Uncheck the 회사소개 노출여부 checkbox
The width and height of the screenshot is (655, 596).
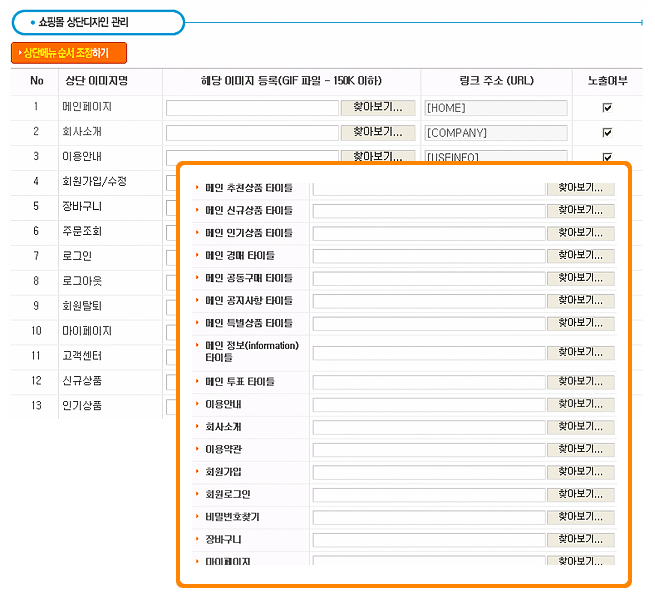[x=606, y=132]
